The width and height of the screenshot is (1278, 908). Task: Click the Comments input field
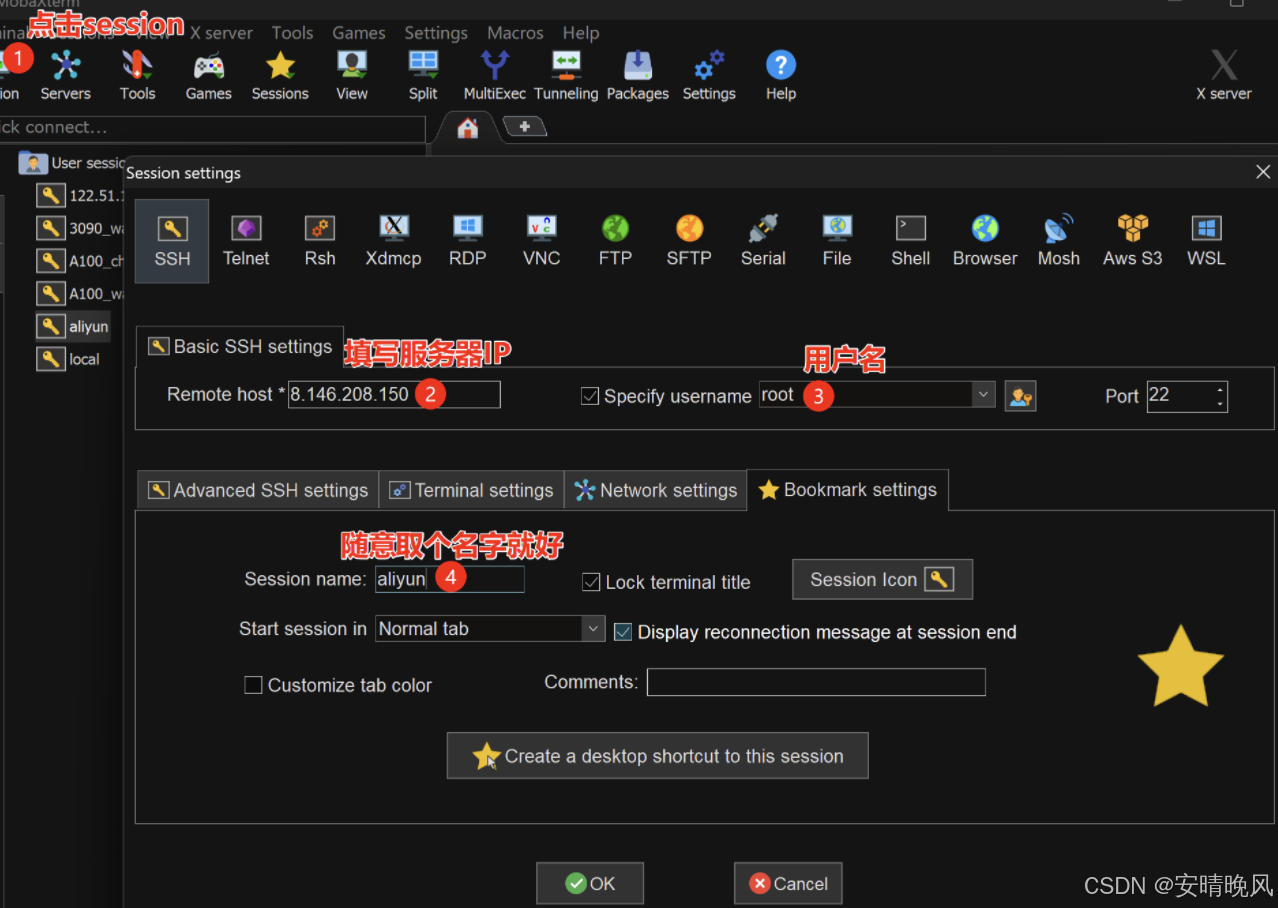[816, 682]
